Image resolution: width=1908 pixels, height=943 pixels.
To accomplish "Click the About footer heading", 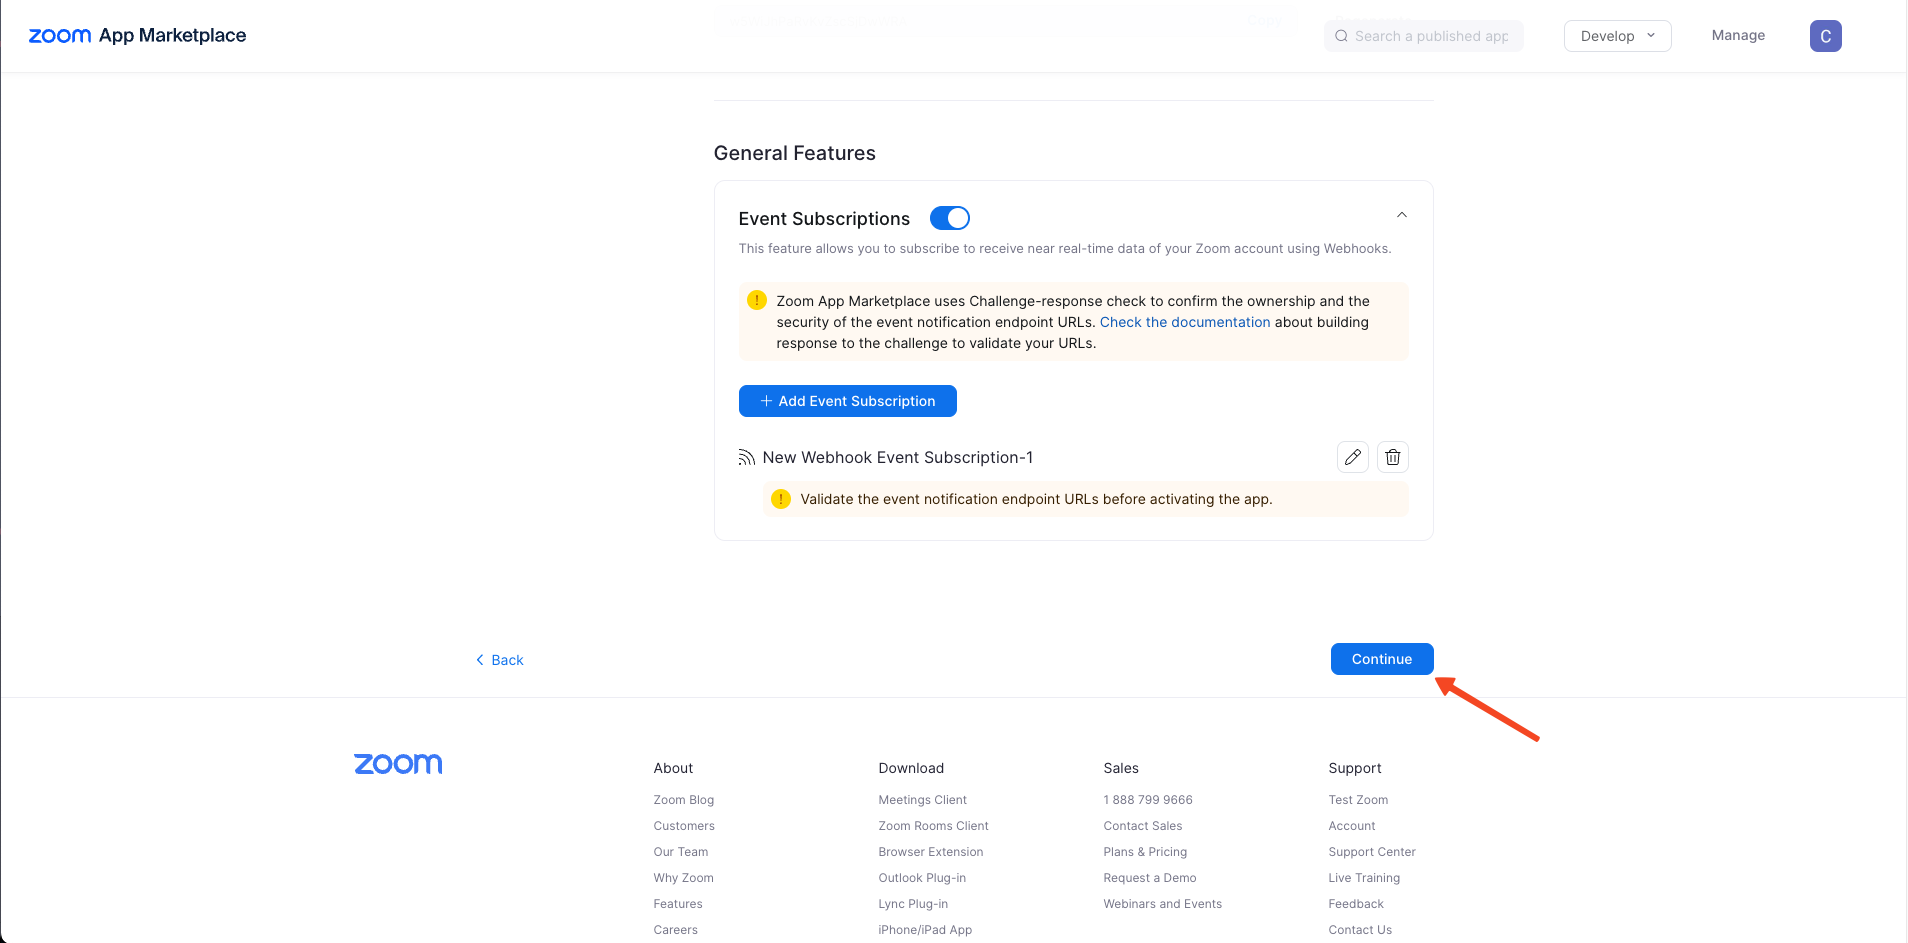I will pos(673,768).
